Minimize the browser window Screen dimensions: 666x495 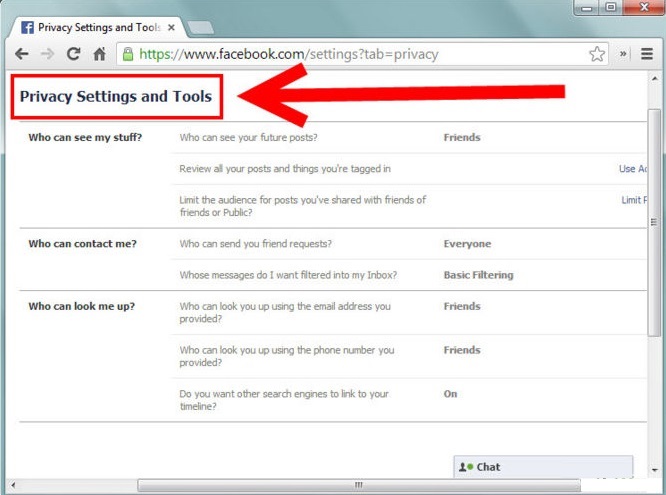click(x=587, y=7)
